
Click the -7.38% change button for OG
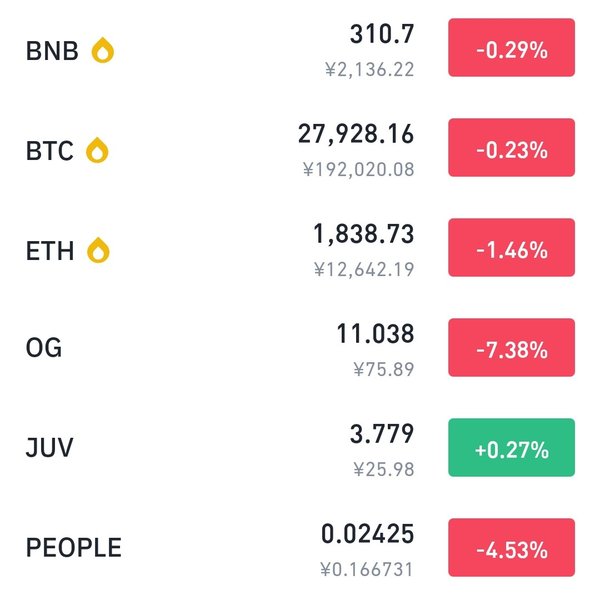coord(512,347)
